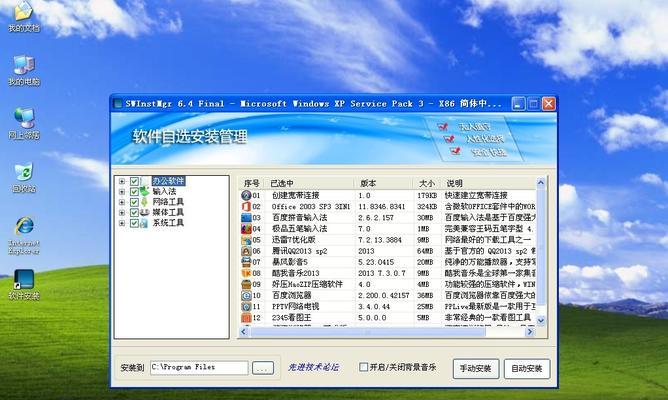Uncheck the 媒体工具 category checkbox

tap(134, 213)
